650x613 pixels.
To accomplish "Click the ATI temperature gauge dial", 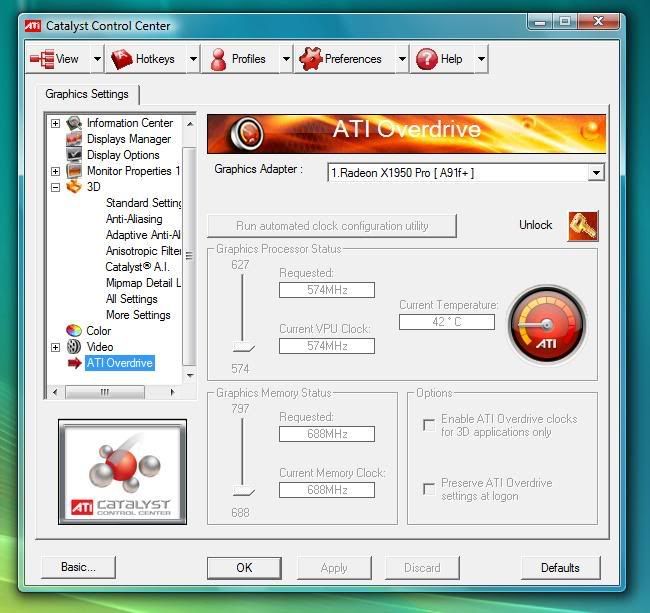I will [x=547, y=325].
